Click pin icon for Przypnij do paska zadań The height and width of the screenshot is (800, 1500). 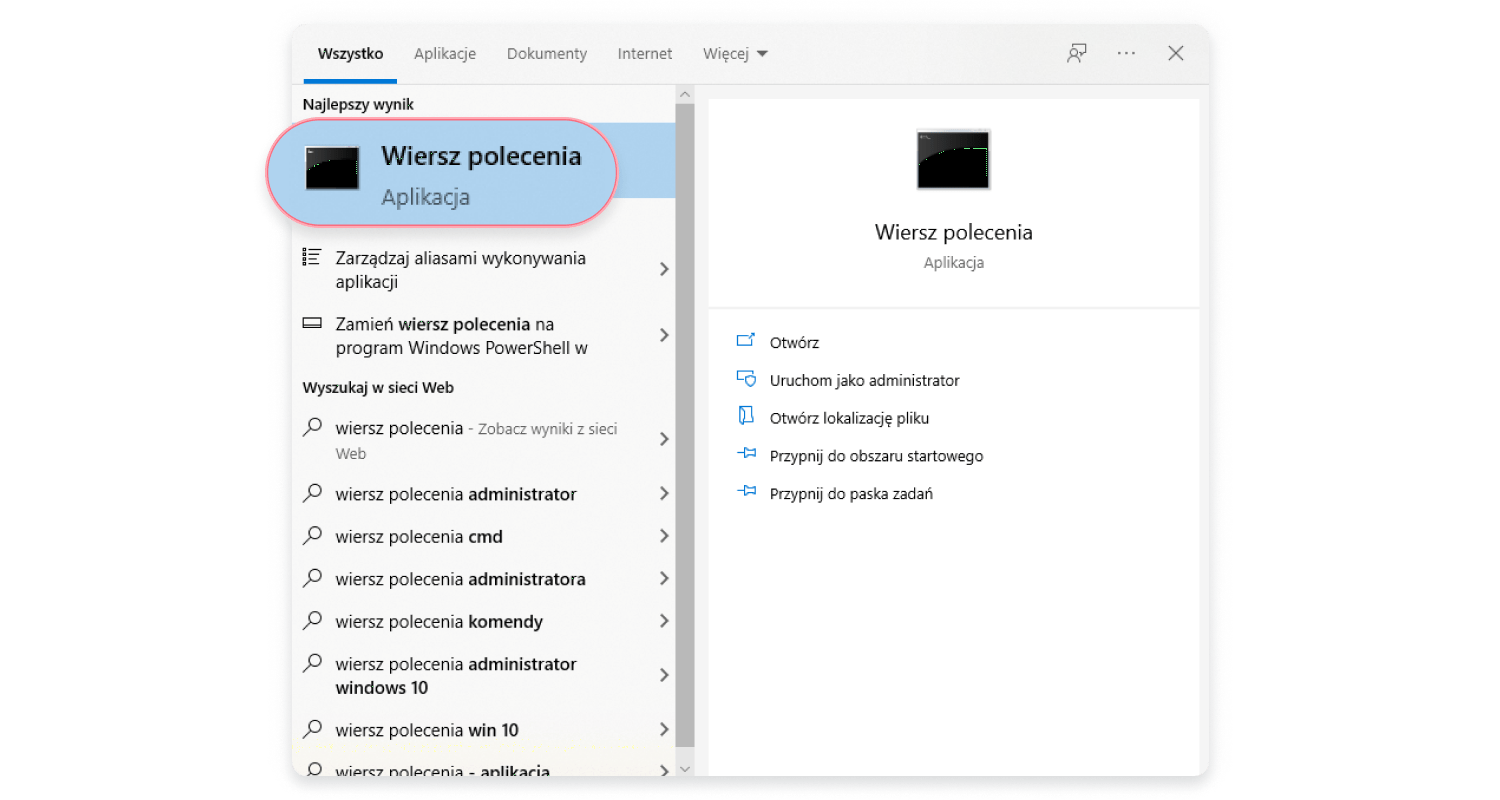pyautogui.click(x=746, y=492)
